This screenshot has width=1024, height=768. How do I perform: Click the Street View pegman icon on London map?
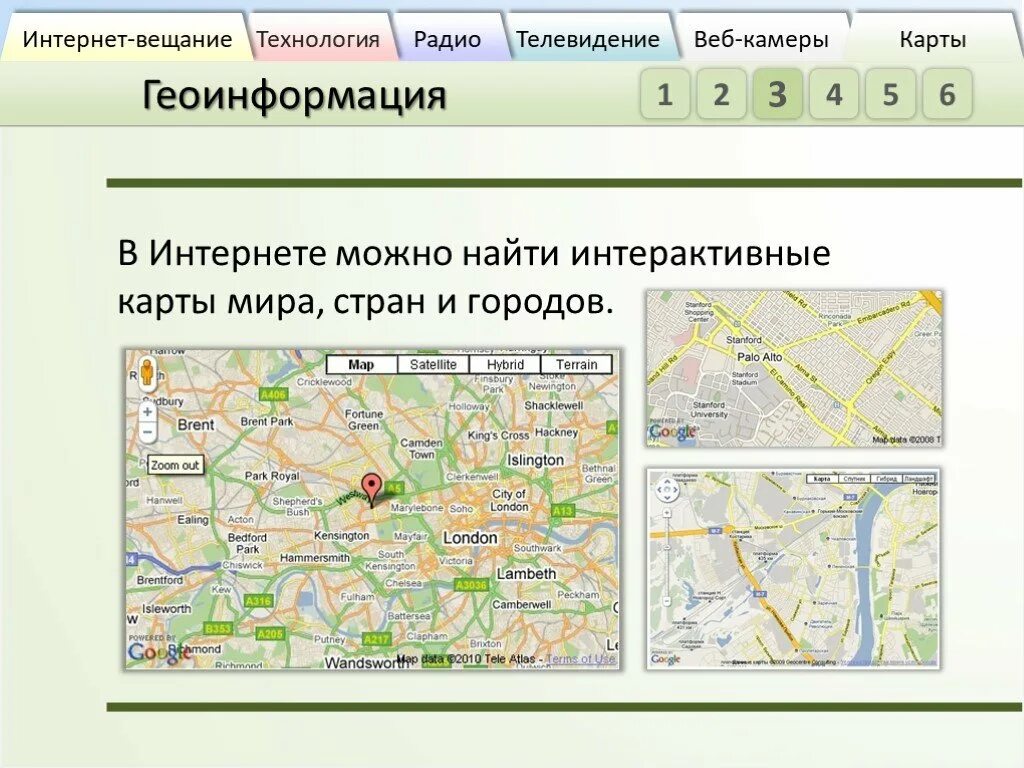coord(148,374)
